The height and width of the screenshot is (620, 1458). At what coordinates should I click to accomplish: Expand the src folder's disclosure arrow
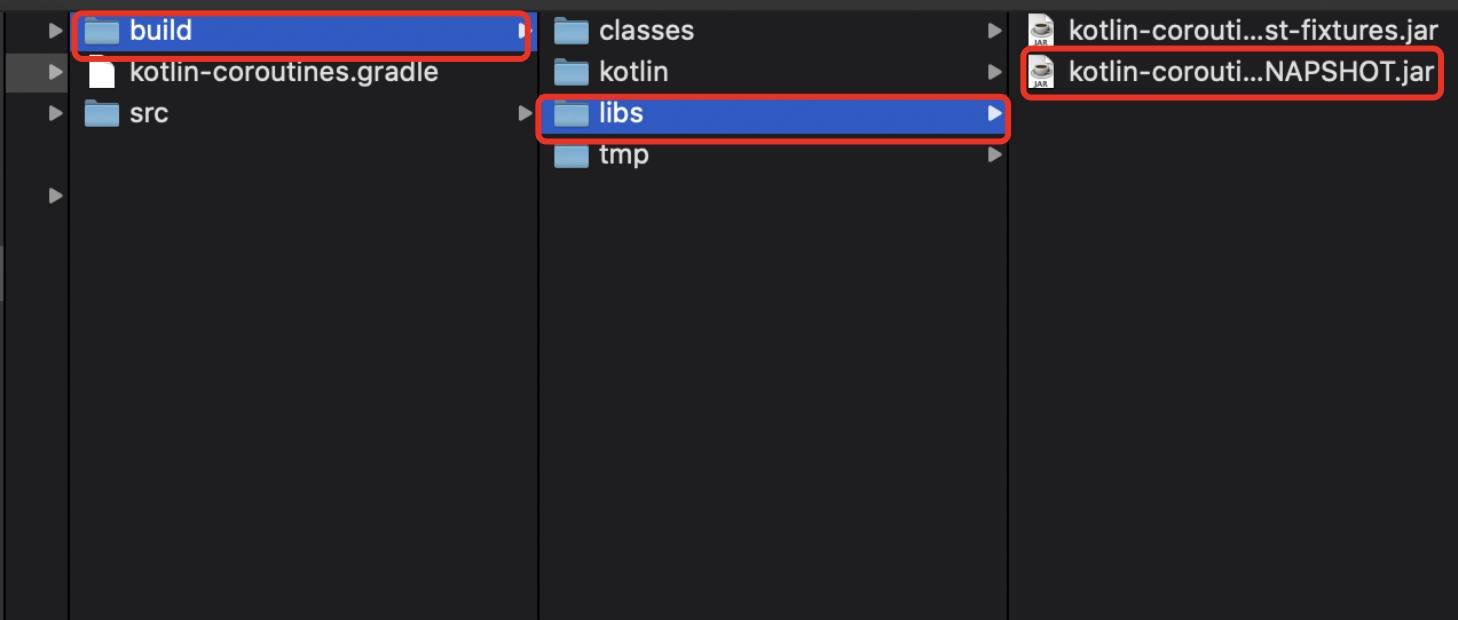[524, 114]
